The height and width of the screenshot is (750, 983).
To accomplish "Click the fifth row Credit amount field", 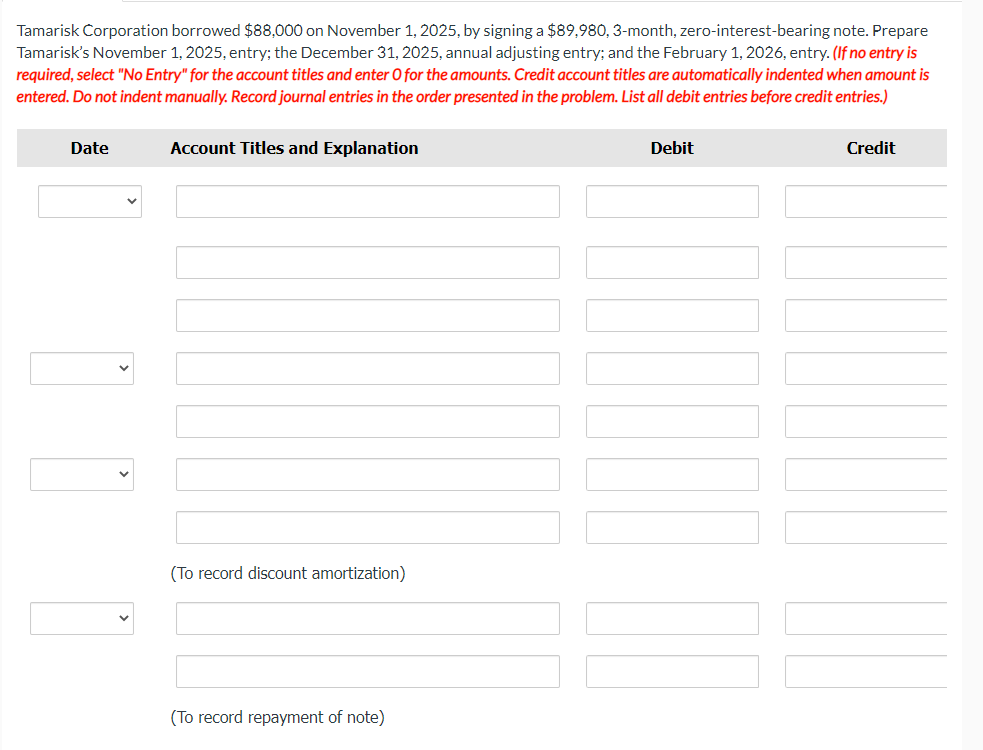I will coord(866,421).
